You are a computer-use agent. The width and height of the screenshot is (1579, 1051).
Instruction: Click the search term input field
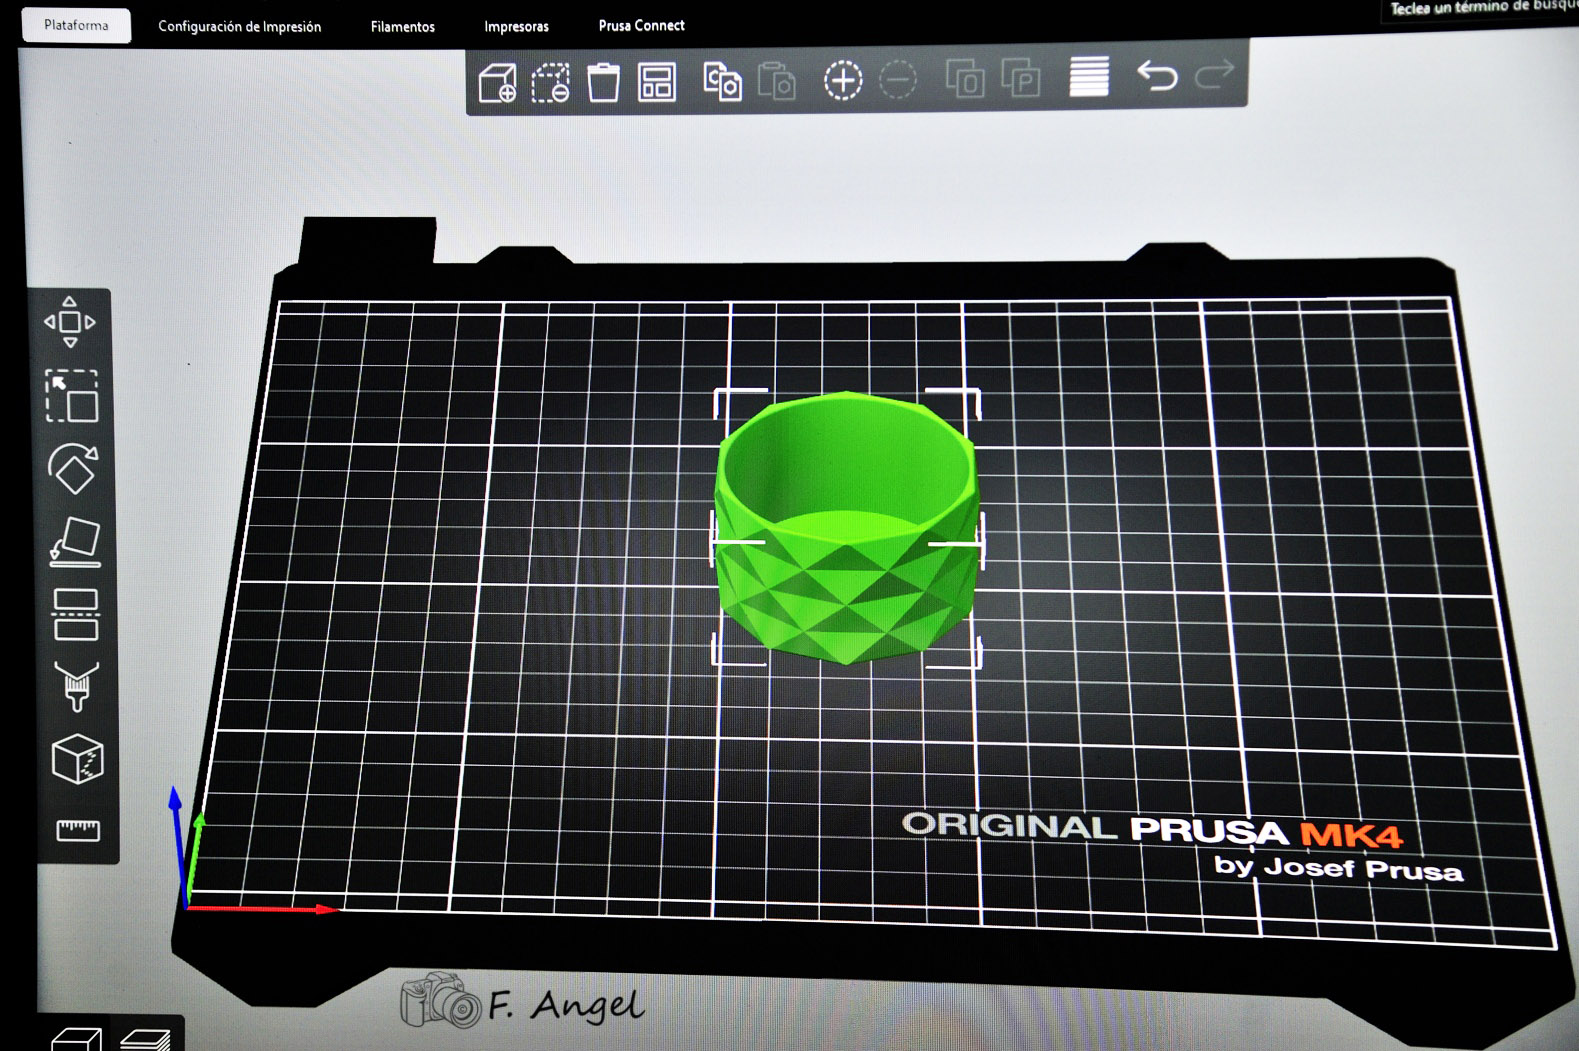click(x=1482, y=9)
